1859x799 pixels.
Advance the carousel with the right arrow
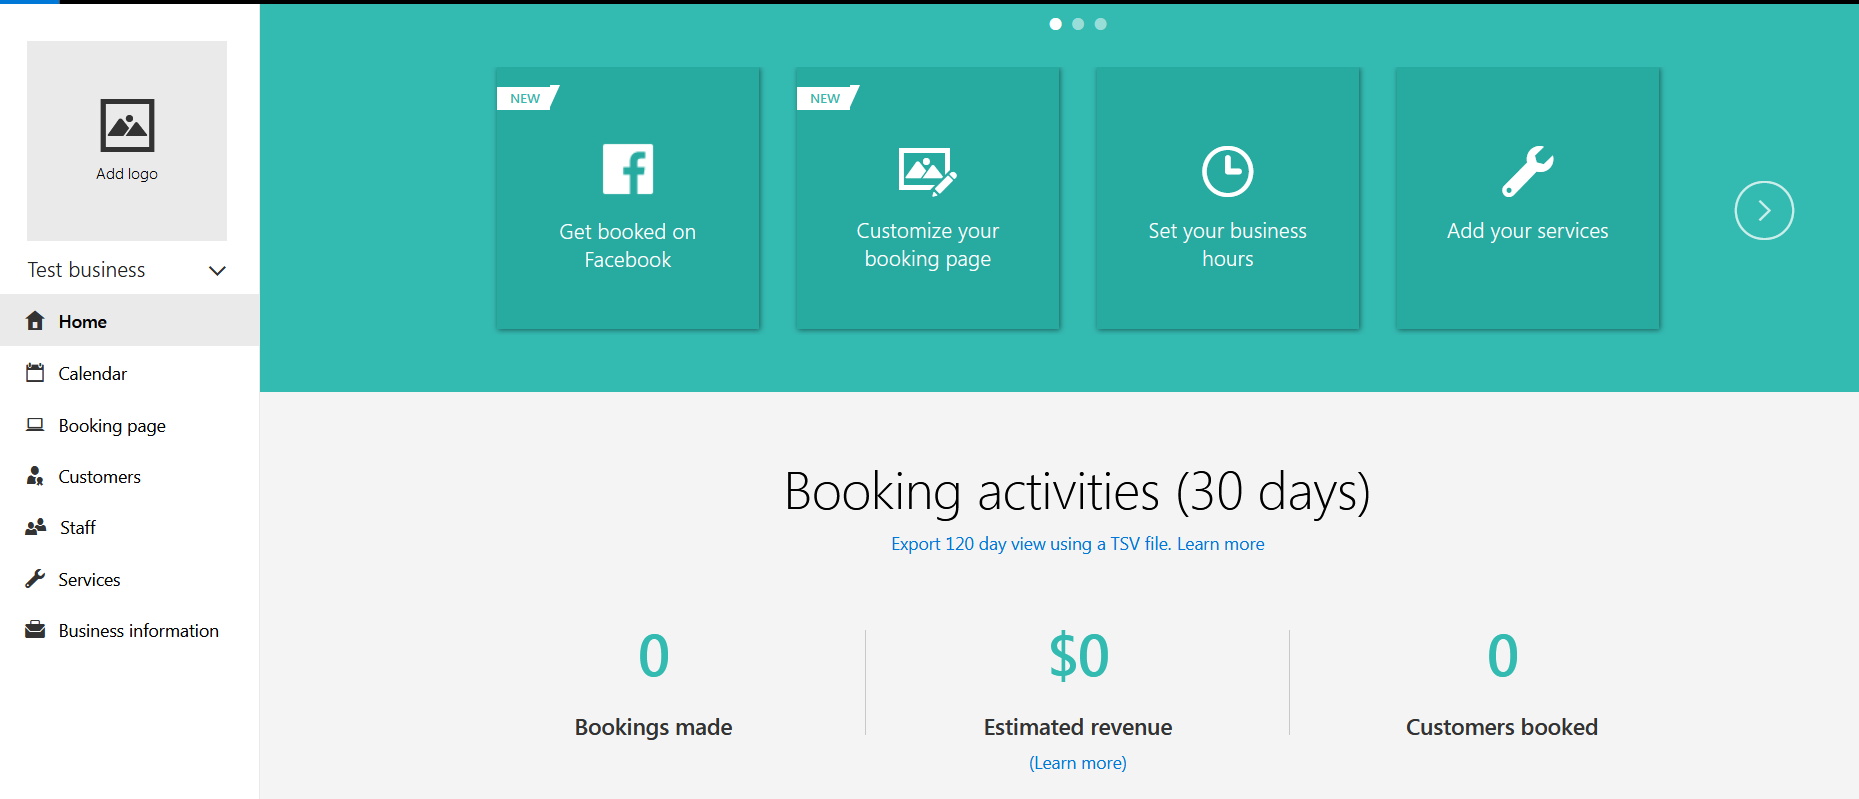point(1763,210)
